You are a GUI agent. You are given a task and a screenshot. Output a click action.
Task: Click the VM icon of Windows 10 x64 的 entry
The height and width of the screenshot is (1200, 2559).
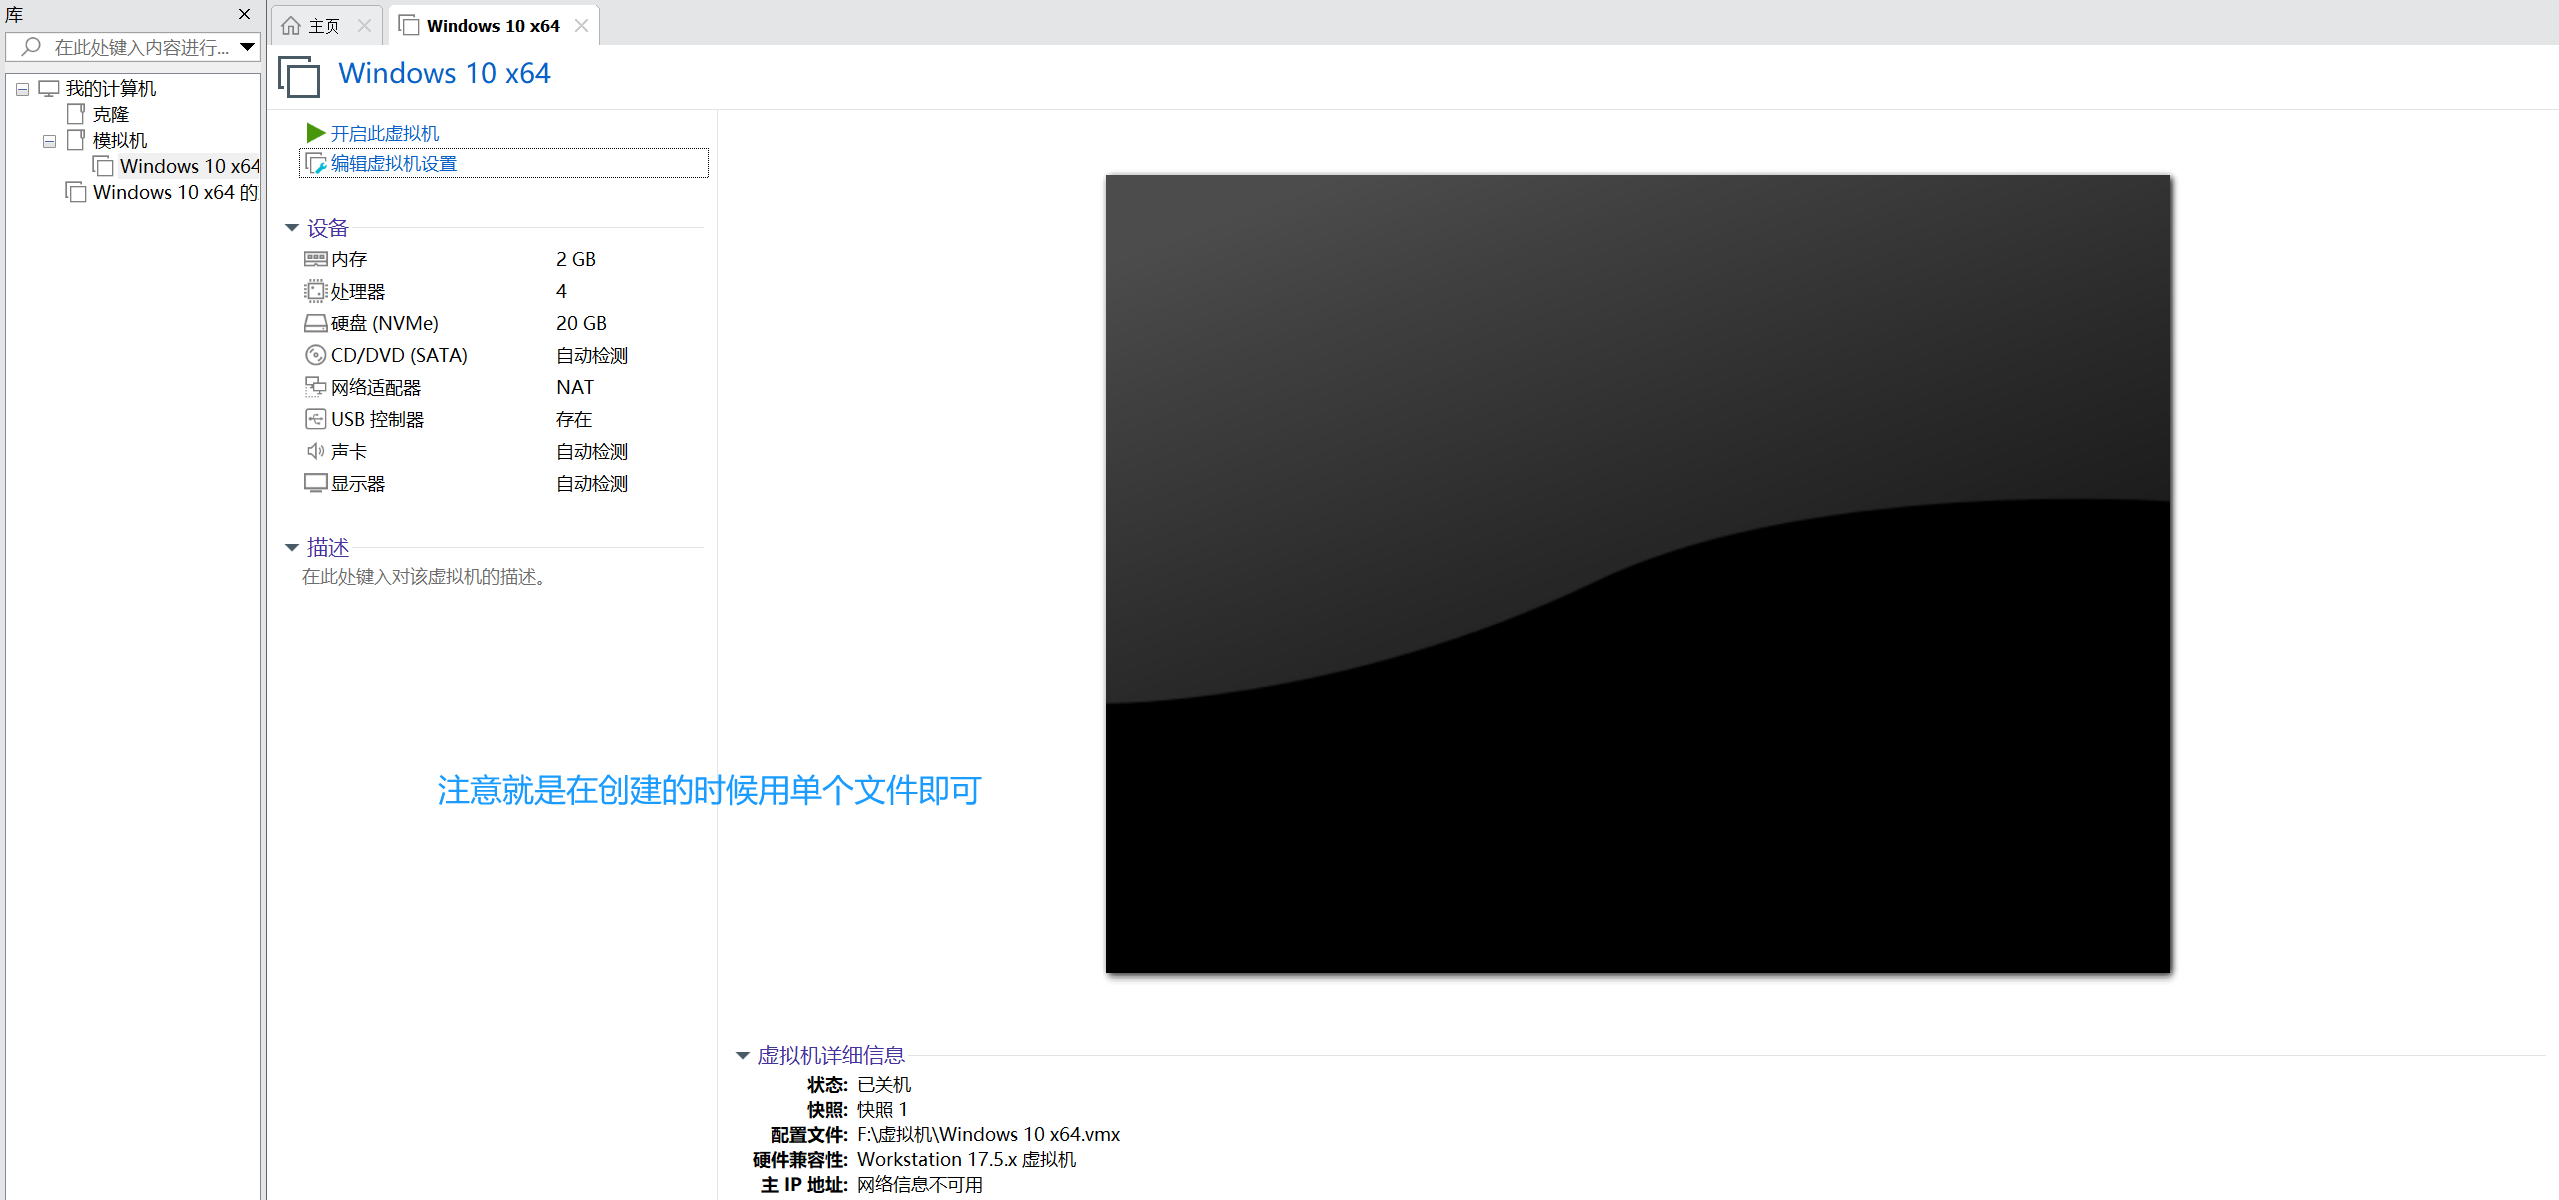tap(76, 192)
